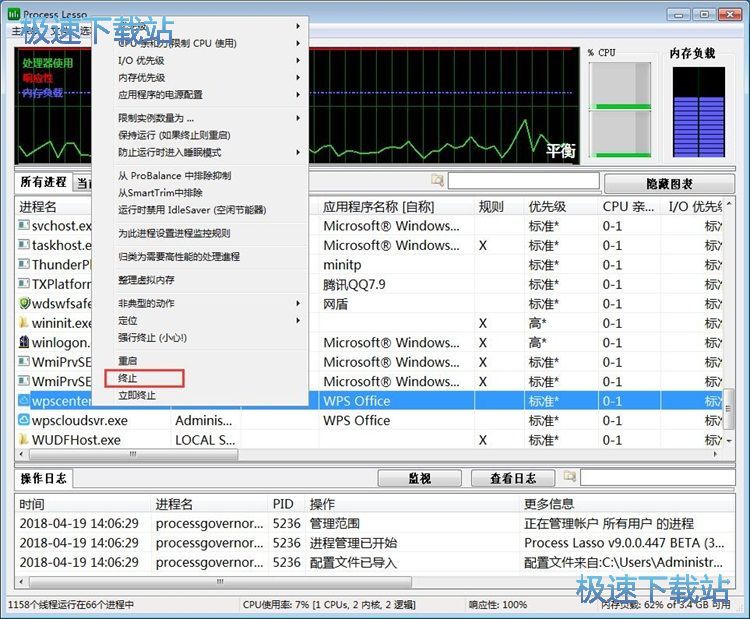Toggle 运行时禁用 IdleSaver option
The height and width of the screenshot is (619, 750).
pyautogui.click(x=192, y=210)
